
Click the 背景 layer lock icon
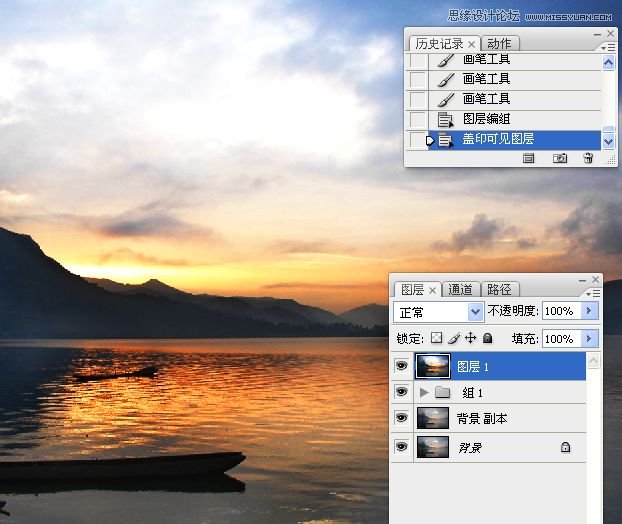click(565, 447)
